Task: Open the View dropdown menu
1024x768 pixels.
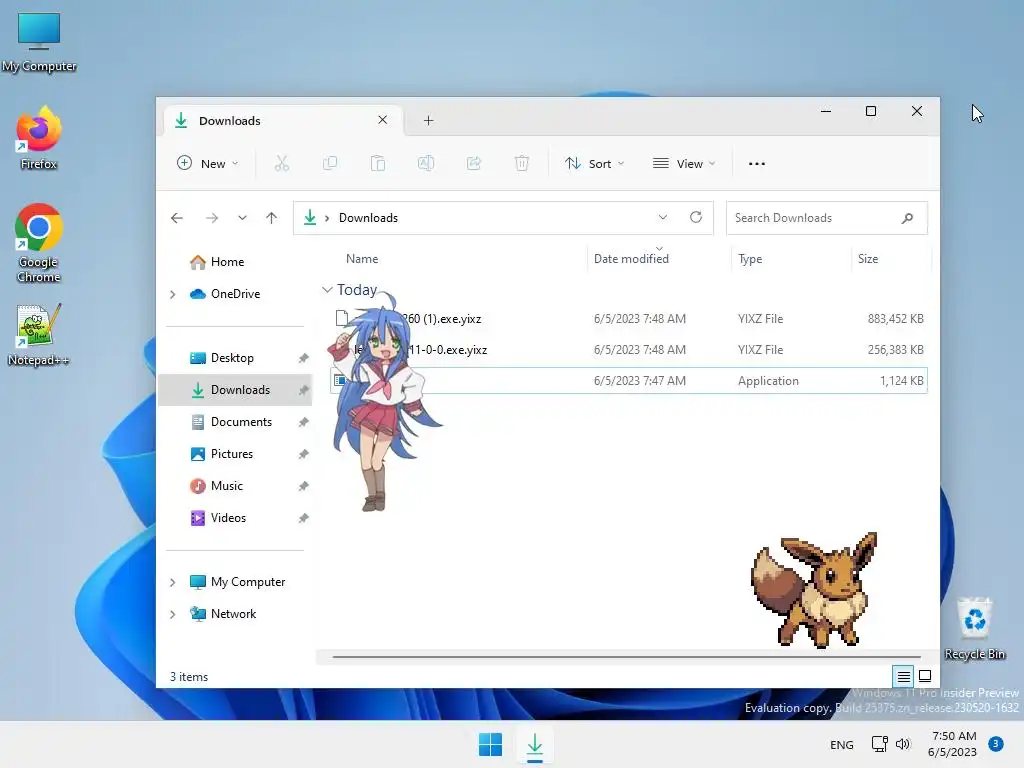Action: point(684,163)
